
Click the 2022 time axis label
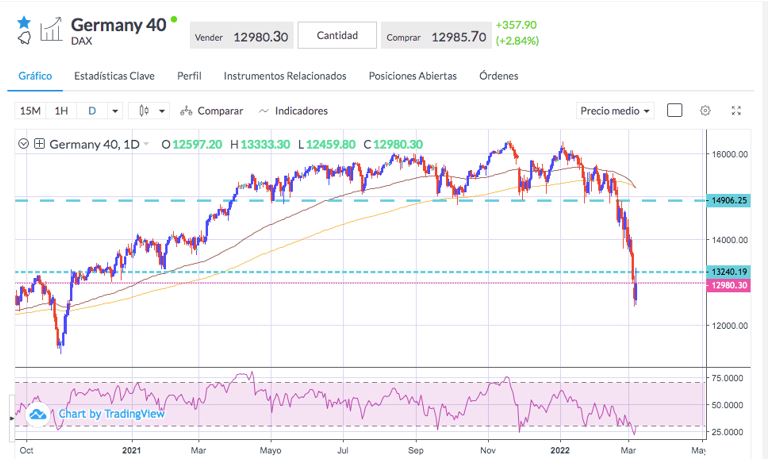[560, 450]
